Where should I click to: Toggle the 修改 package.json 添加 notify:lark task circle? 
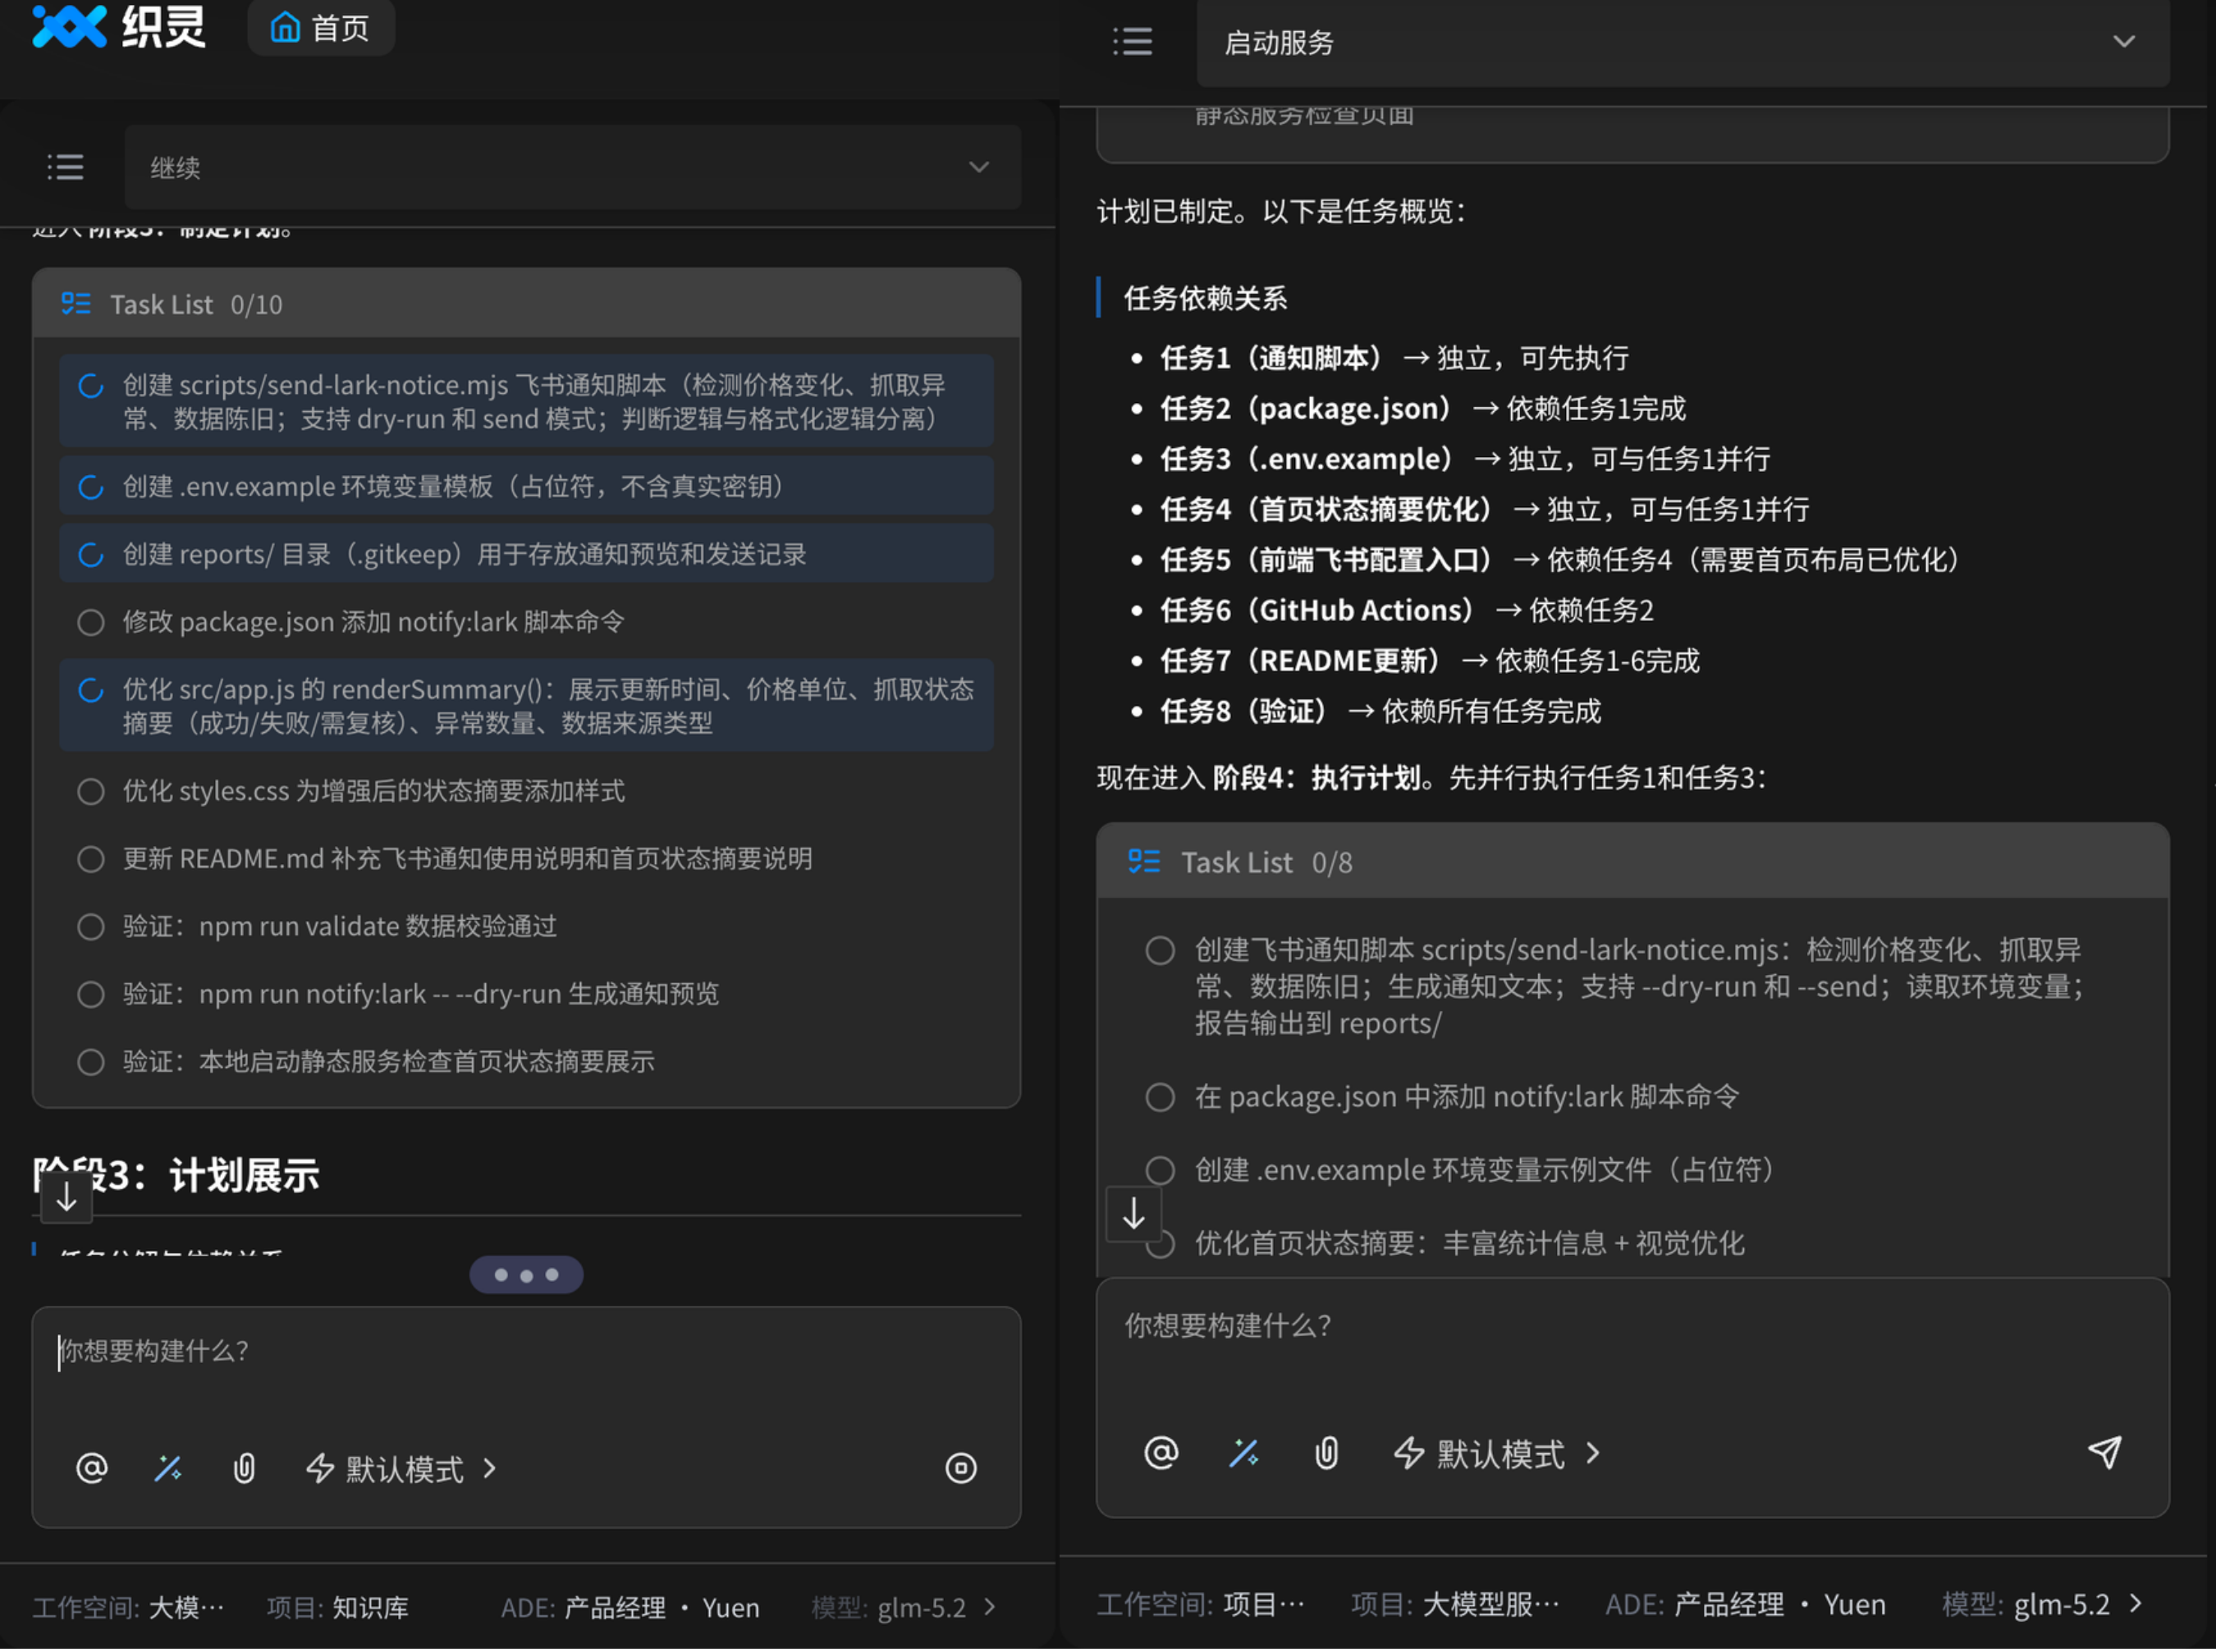pyautogui.click(x=91, y=622)
